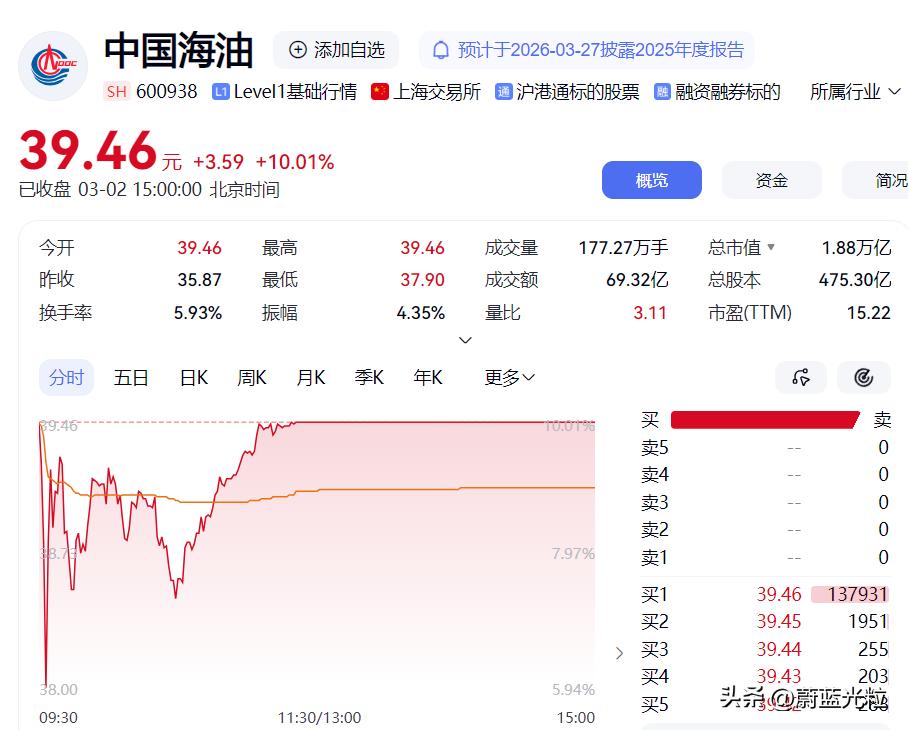Expand the 所属行业 dropdown
908x730 pixels.
click(855, 91)
